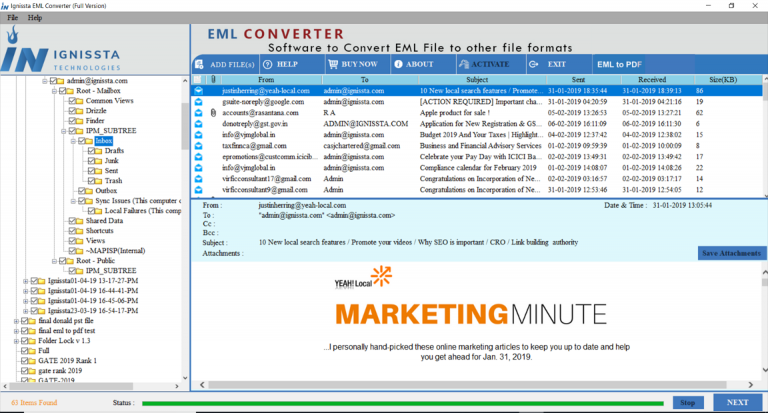
Task: Toggle the Inbox folder checkbox
Action: [x=82, y=141]
